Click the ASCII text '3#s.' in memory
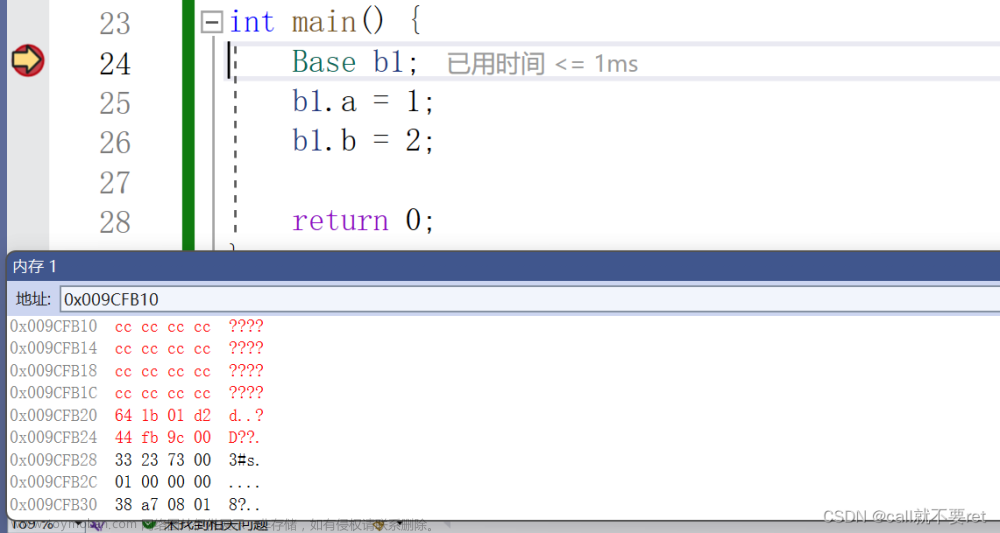The image size is (1000, 533). [x=244, y=460]
